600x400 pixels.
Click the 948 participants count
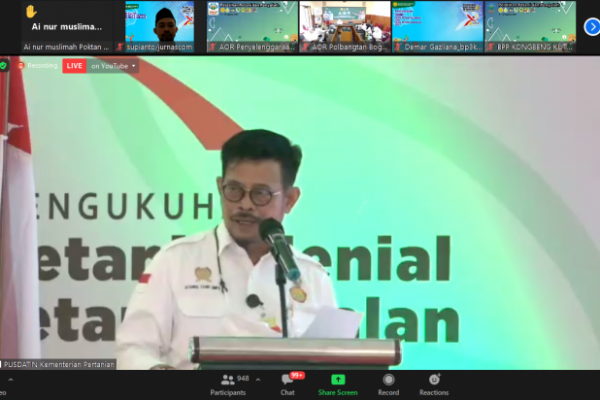[243, 379]
